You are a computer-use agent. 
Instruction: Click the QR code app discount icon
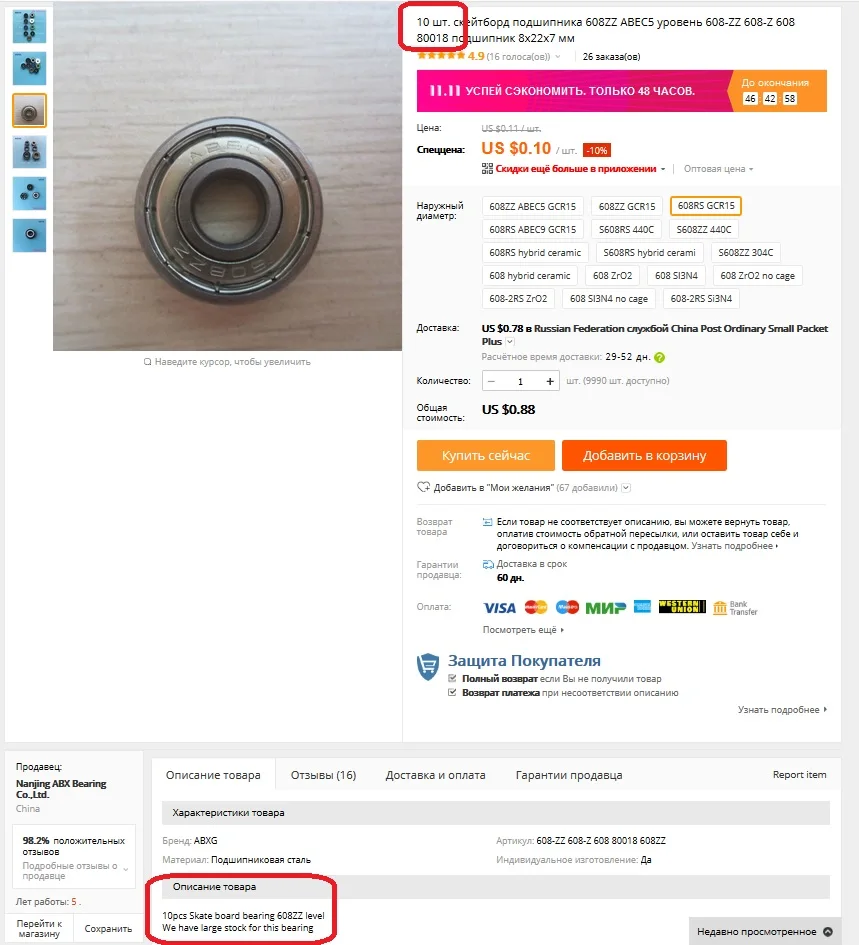[x=487, y=169]
